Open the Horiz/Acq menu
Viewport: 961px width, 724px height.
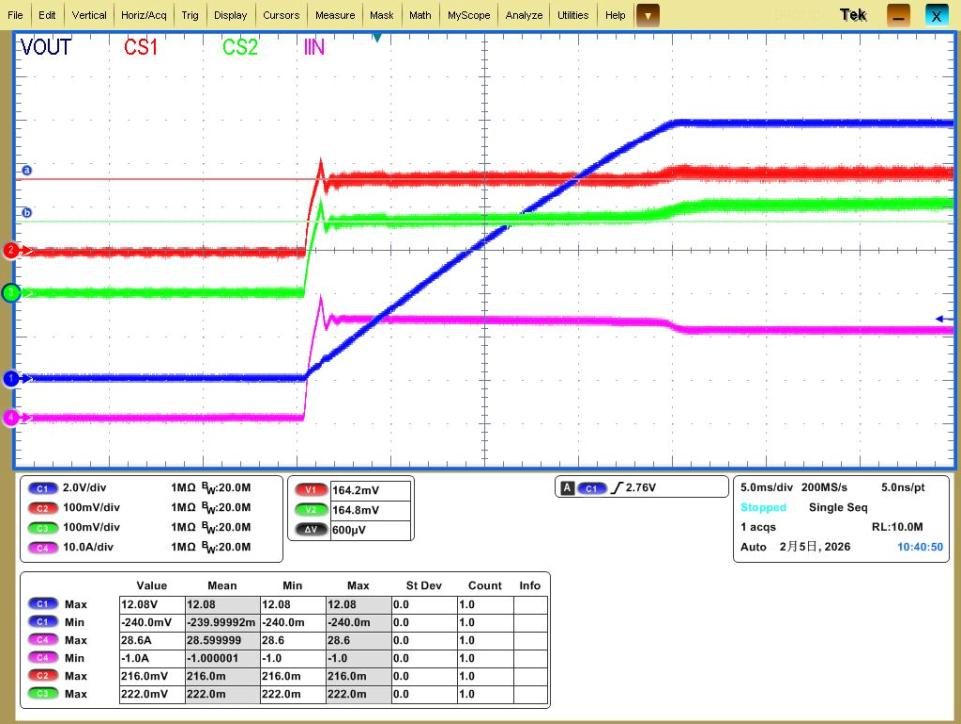click(x=143, y=15)
